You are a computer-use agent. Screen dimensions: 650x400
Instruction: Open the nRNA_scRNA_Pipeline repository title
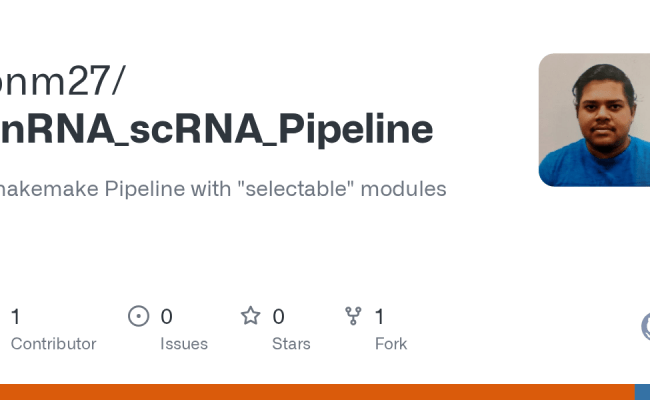click(x=216, y=130)
